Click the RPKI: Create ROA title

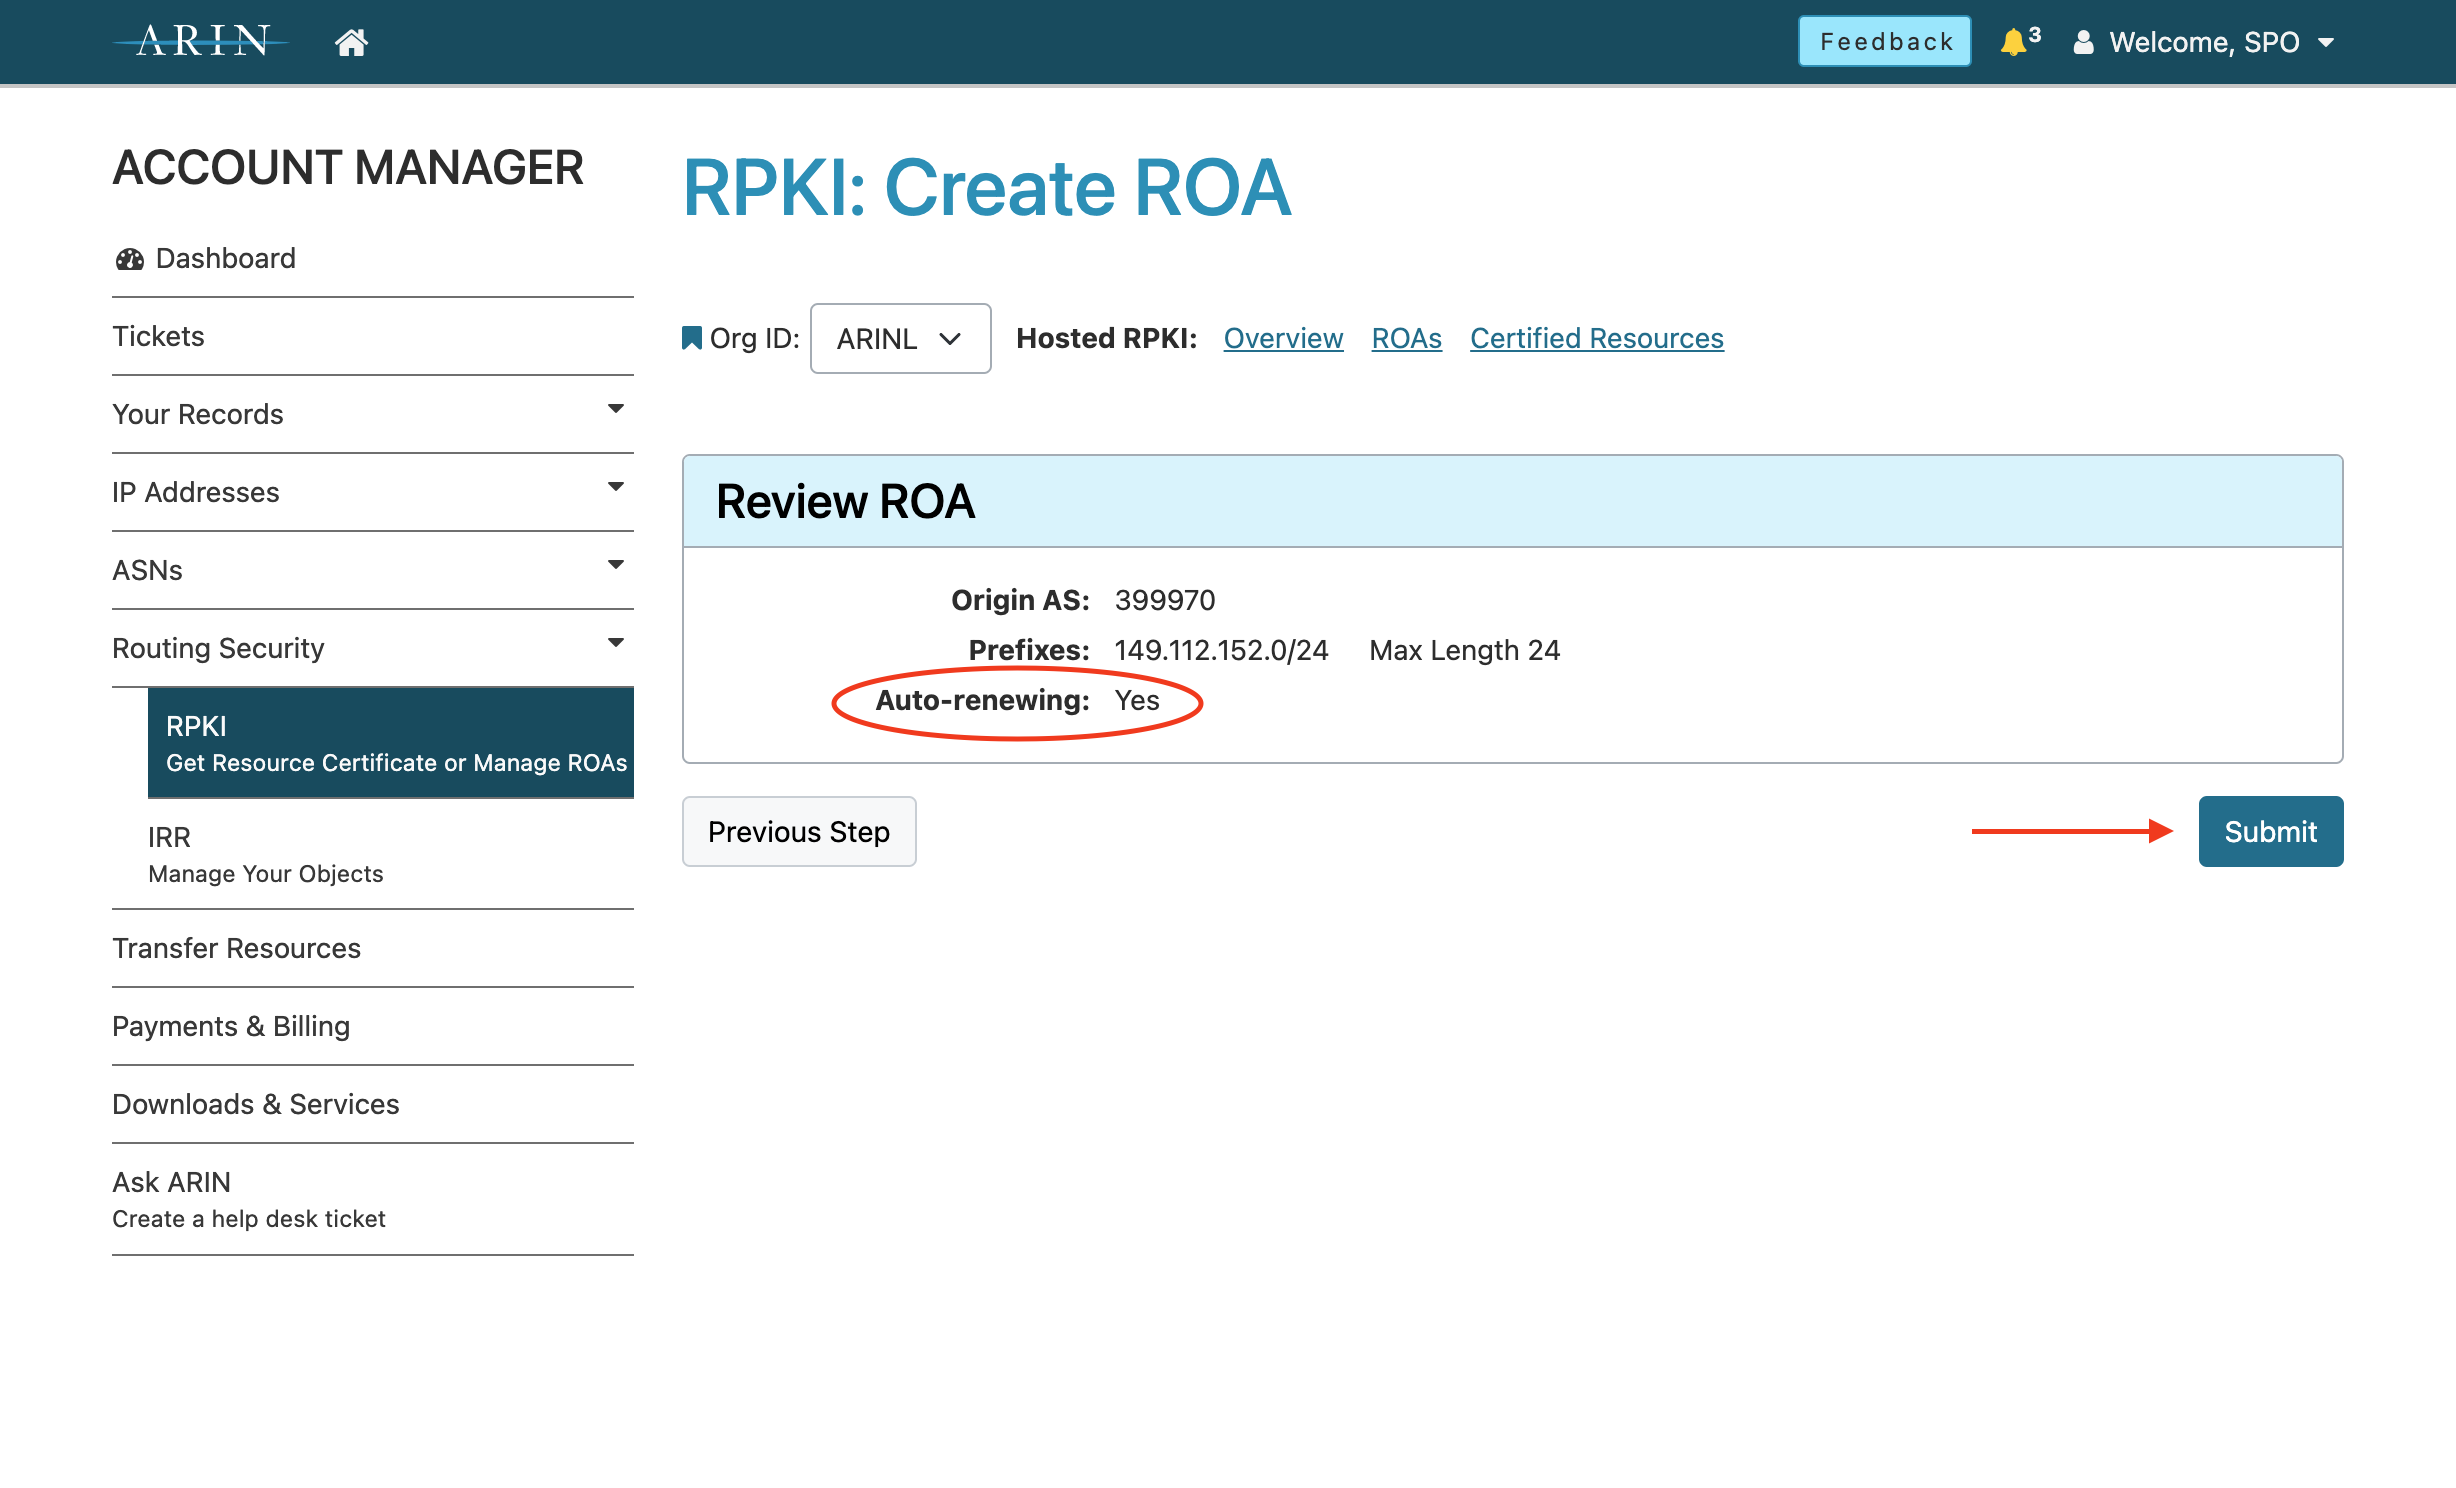point(986,188)
